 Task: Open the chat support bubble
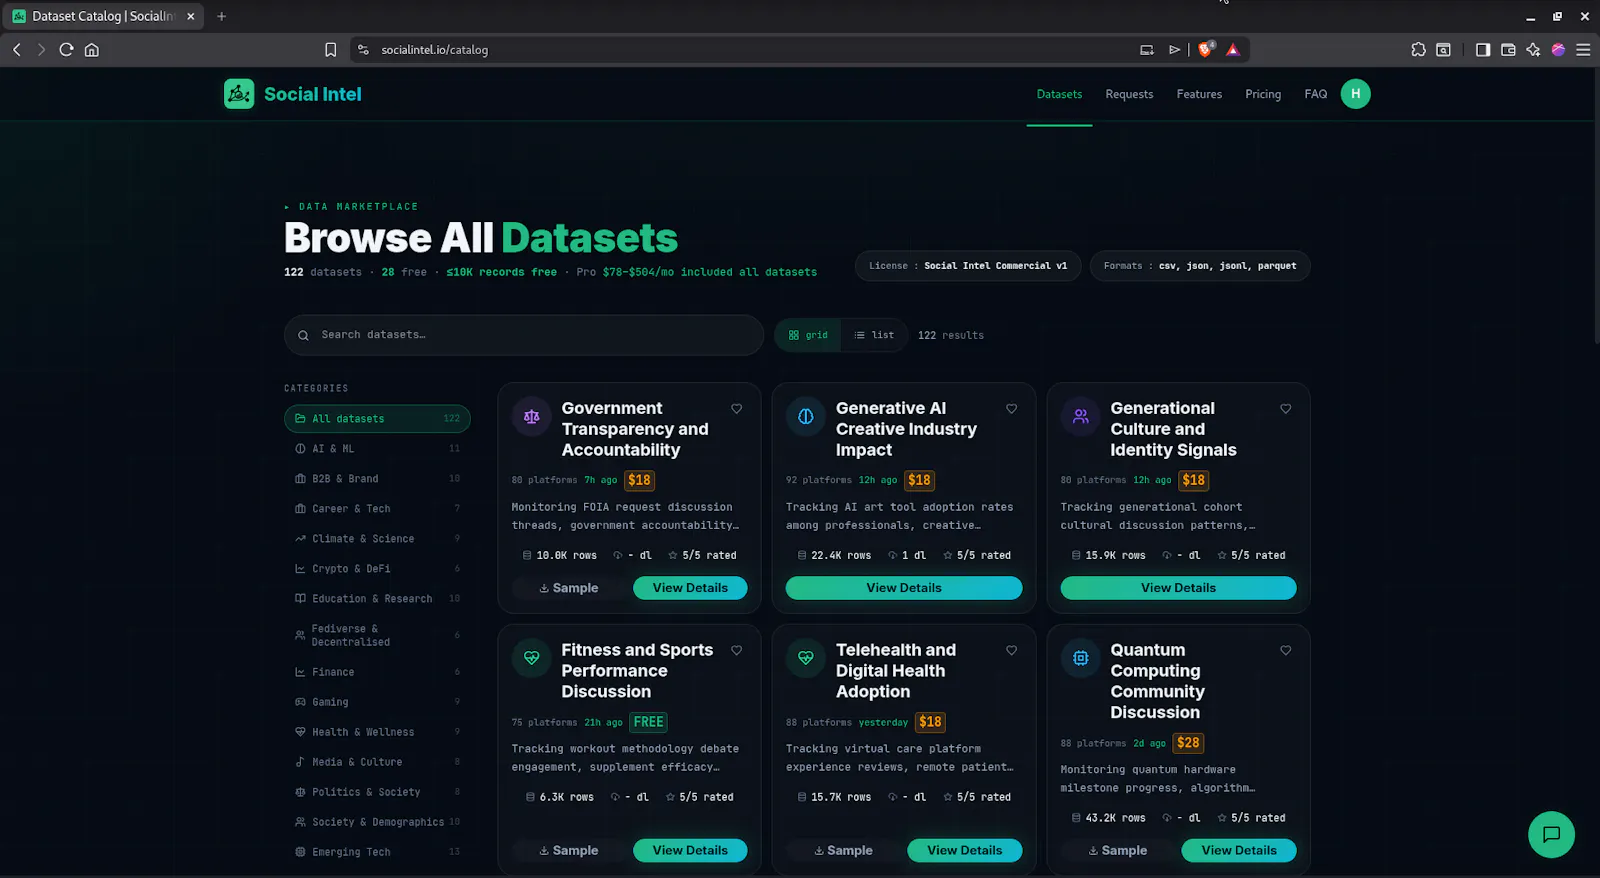click(1551, 834)
